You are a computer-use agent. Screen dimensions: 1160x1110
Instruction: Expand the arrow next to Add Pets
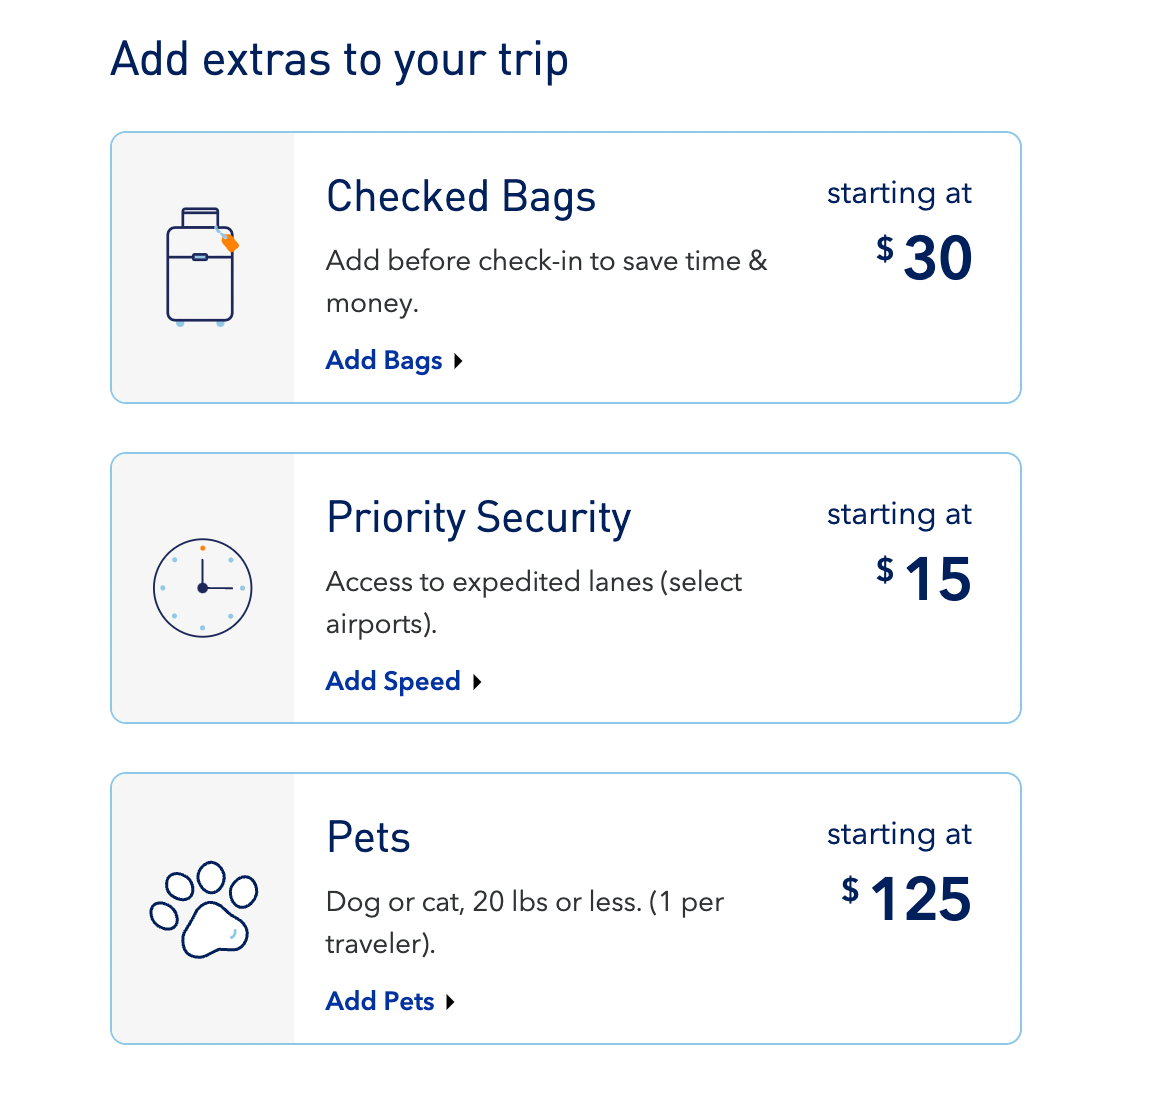449,1002
